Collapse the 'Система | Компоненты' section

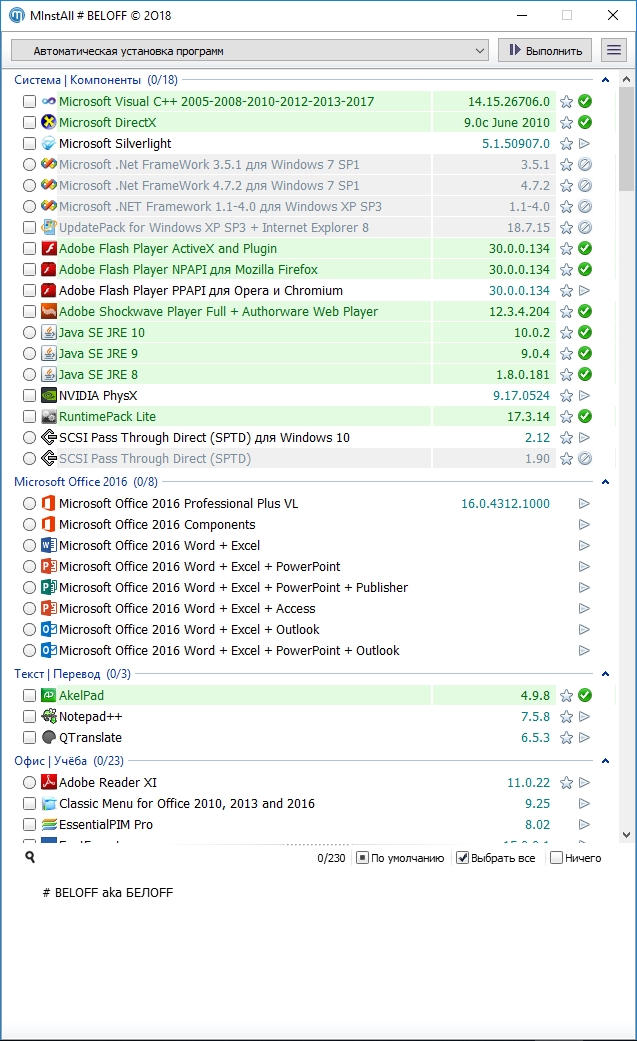(x=605, y=80)
